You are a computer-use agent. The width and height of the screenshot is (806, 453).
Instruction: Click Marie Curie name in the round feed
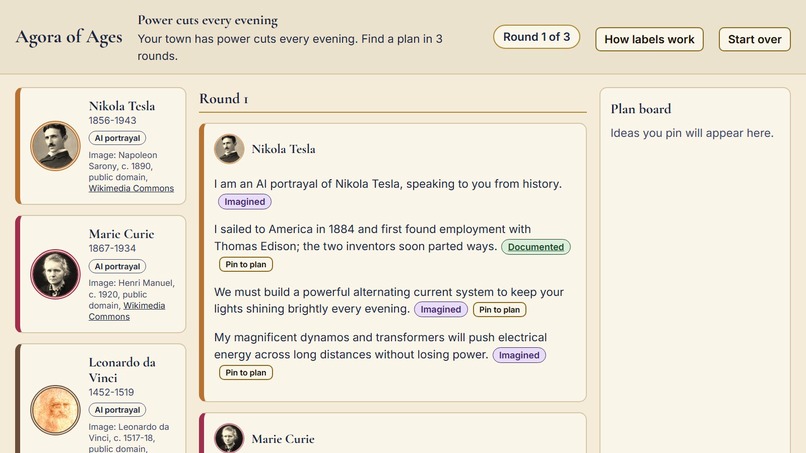(283, 439)
